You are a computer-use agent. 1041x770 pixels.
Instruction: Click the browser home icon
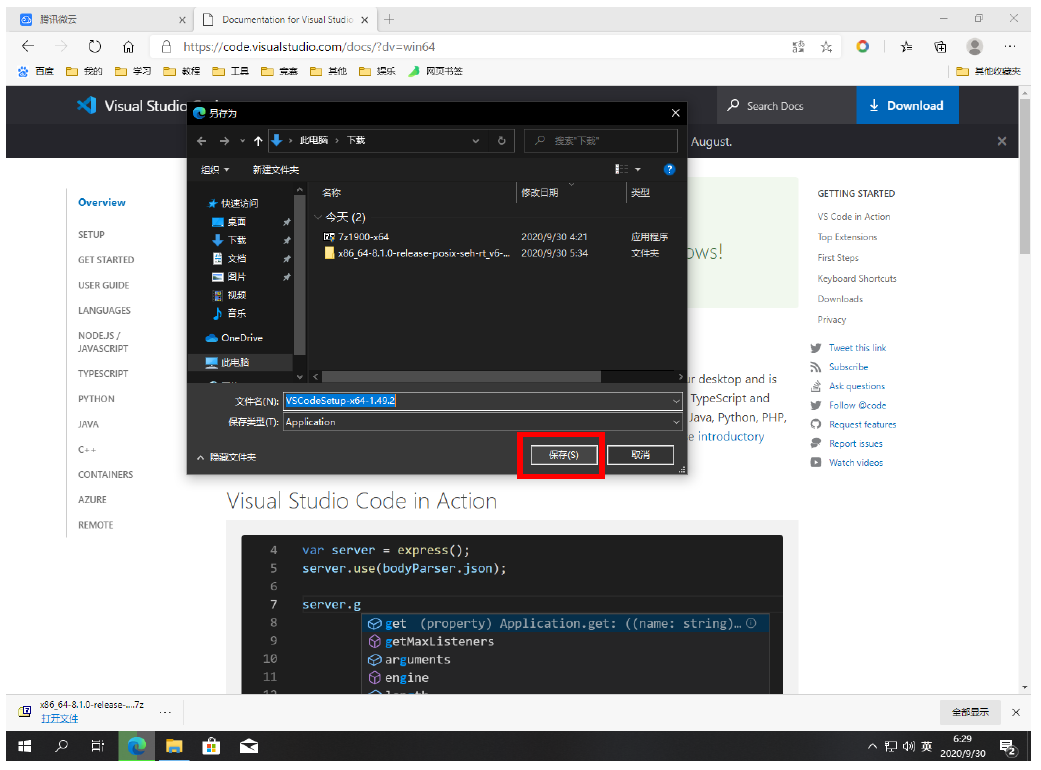pos(128,47)
